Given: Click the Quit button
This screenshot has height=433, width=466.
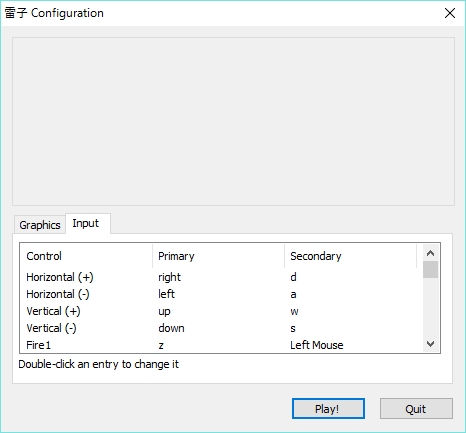Looking at the screenshot, I should [x=416, y=409].
